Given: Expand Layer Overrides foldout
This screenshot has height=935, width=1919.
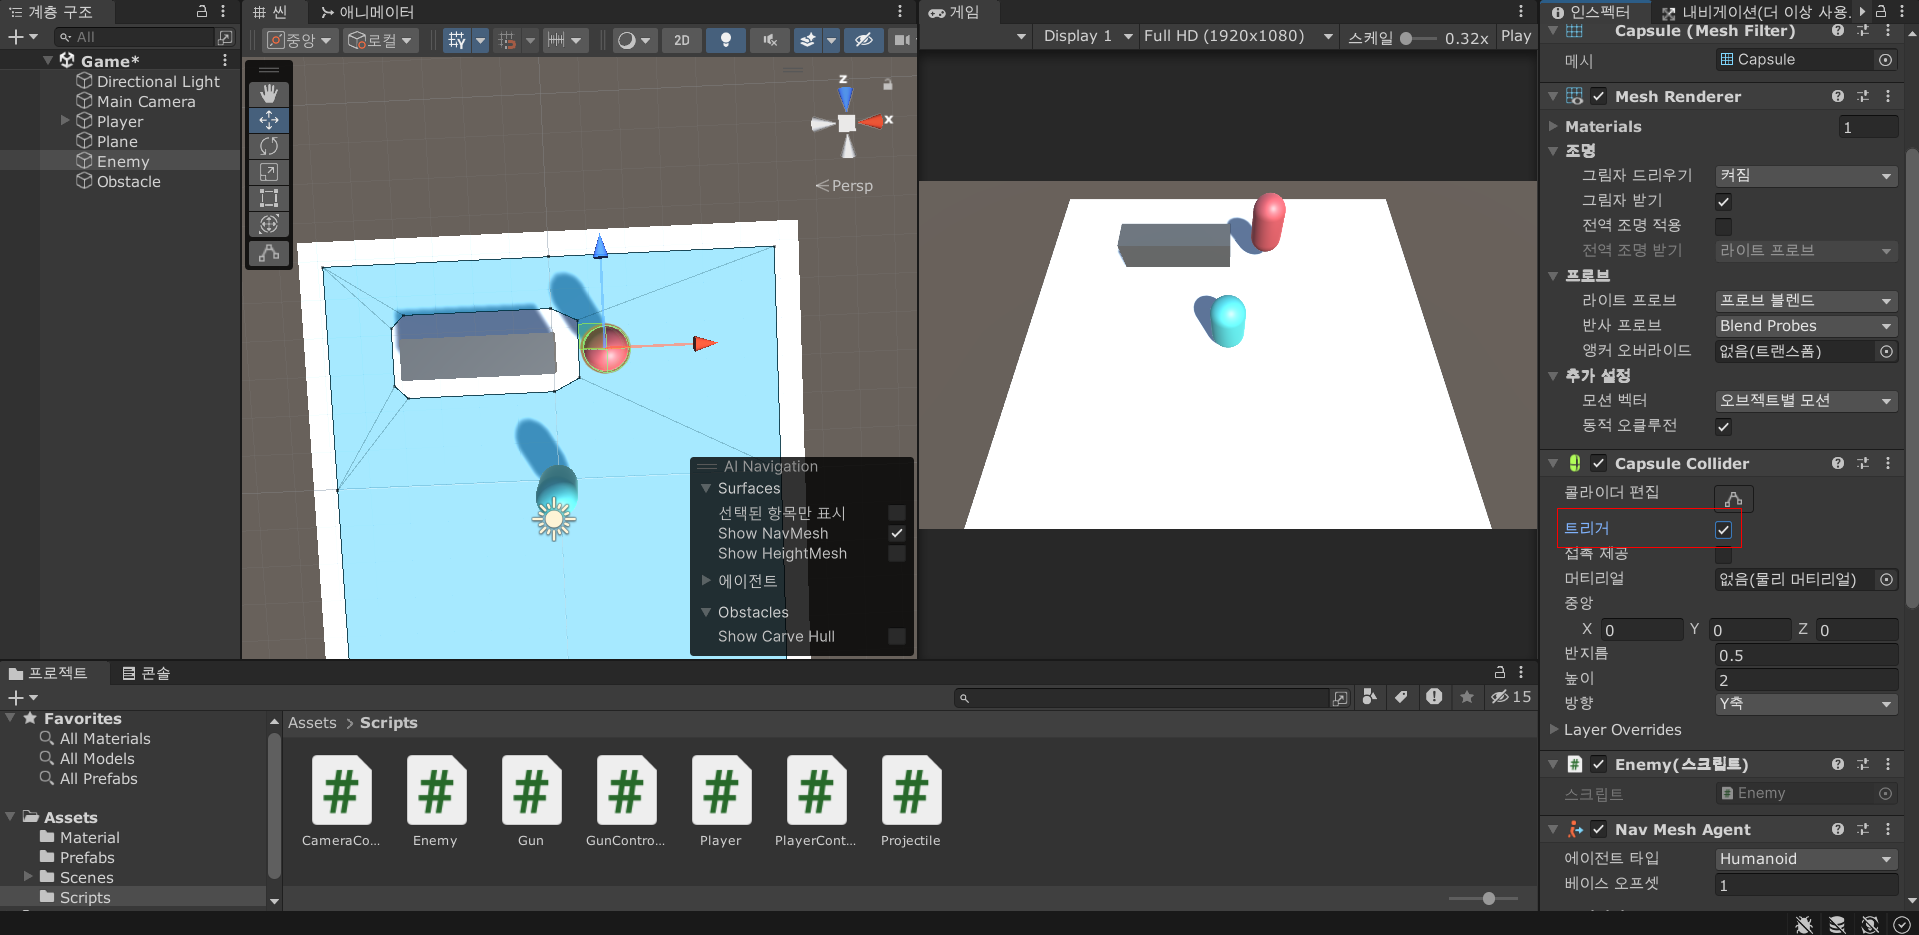Looking at the screenshot, I should click(1553, 730).
